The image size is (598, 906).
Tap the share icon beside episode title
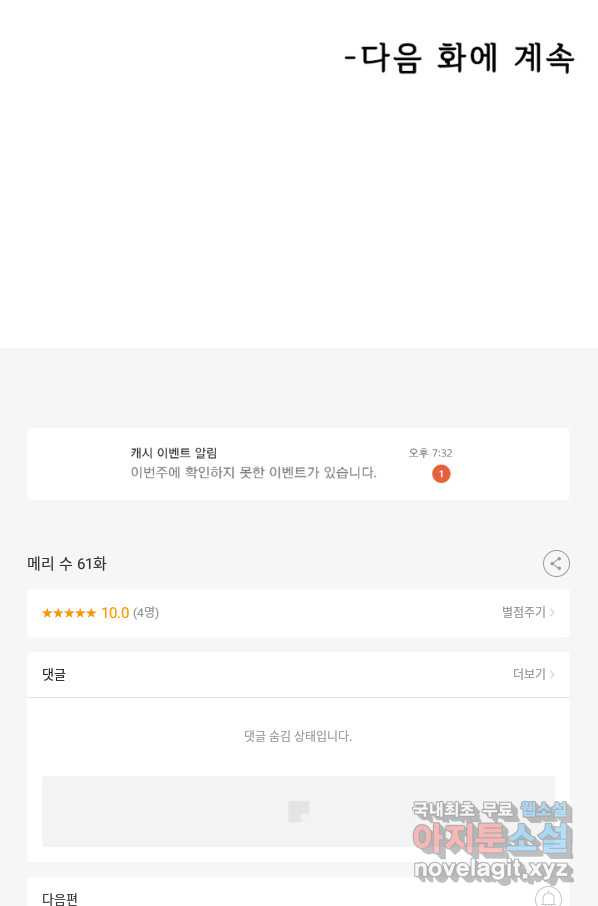(556, 563)
